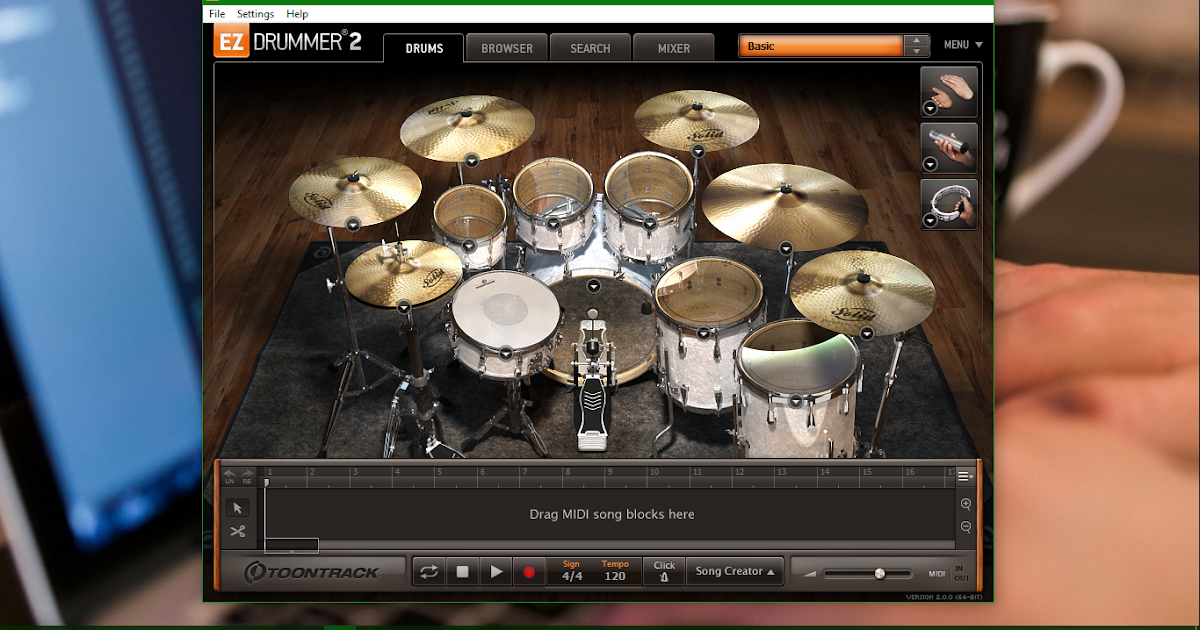Viewport: 1200px width, 630px height.
Task: Trigger the shaker percussion
Action: [949, 147]
